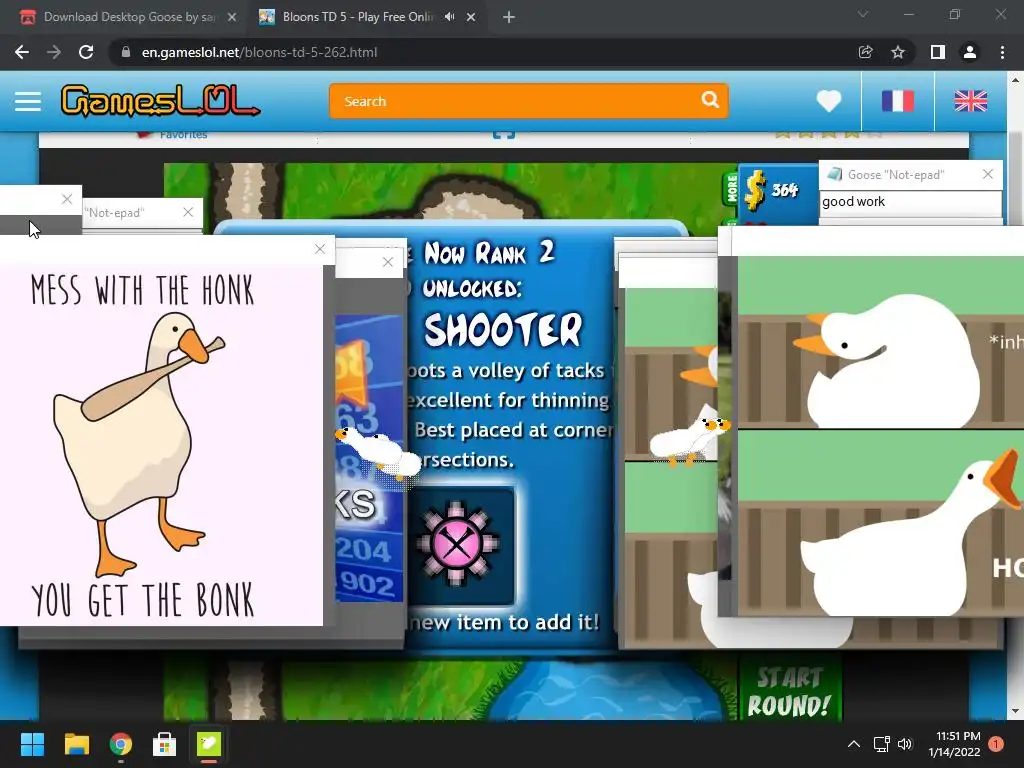Open Microsoft Store from taskbar
This screenshot has width=1024, height=768.
[x=165, y=744]
